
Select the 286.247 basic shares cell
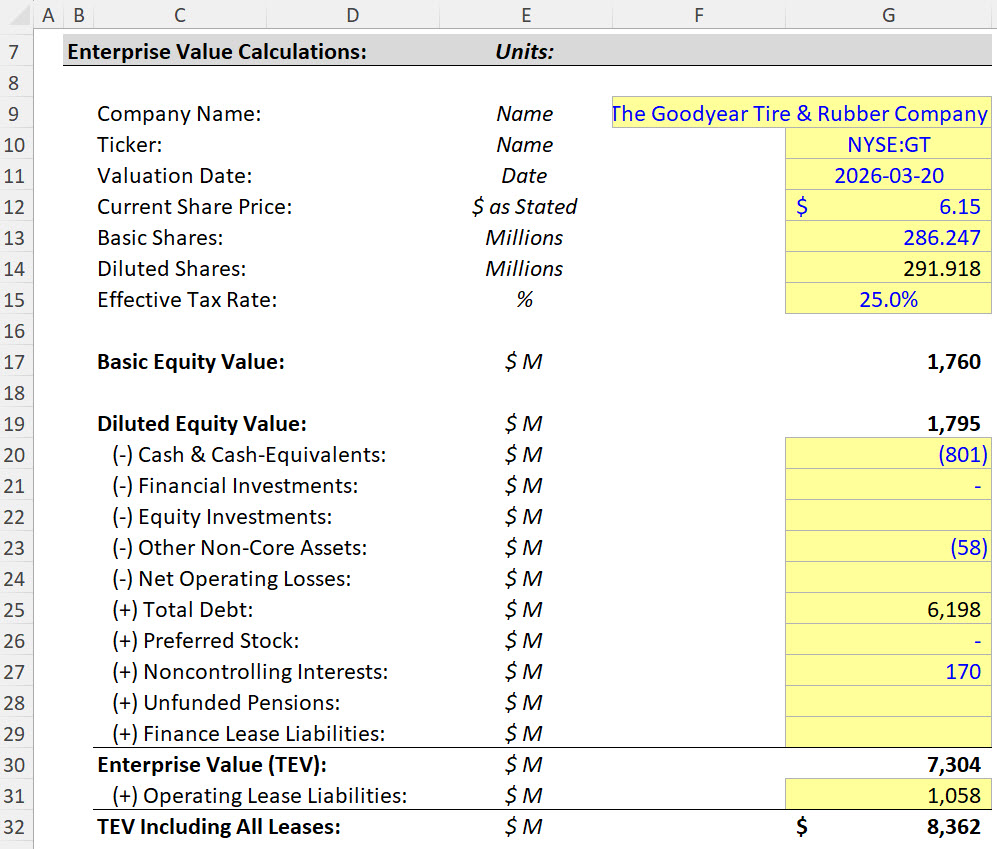click(888, 237)
